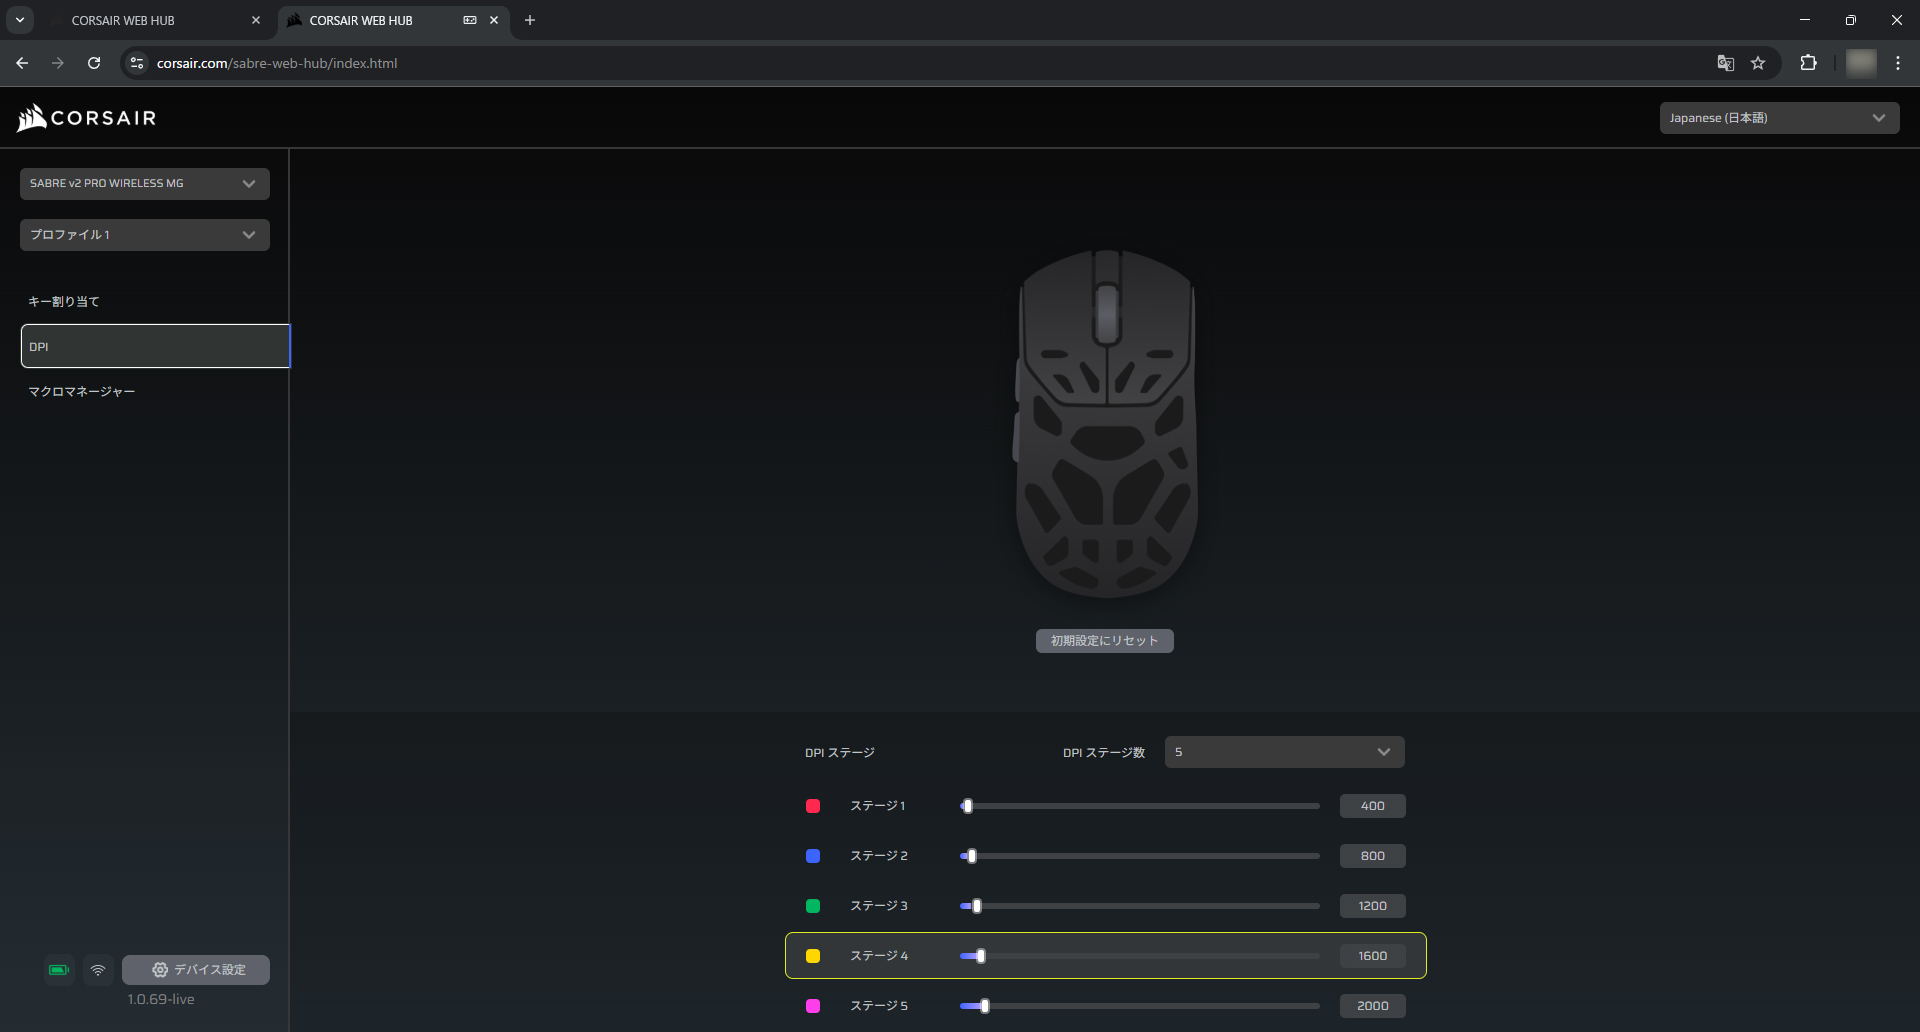Restore down the browser window
Image resolution: width=1920 pixels, height=1032 pixels.
coord(1851,20)
